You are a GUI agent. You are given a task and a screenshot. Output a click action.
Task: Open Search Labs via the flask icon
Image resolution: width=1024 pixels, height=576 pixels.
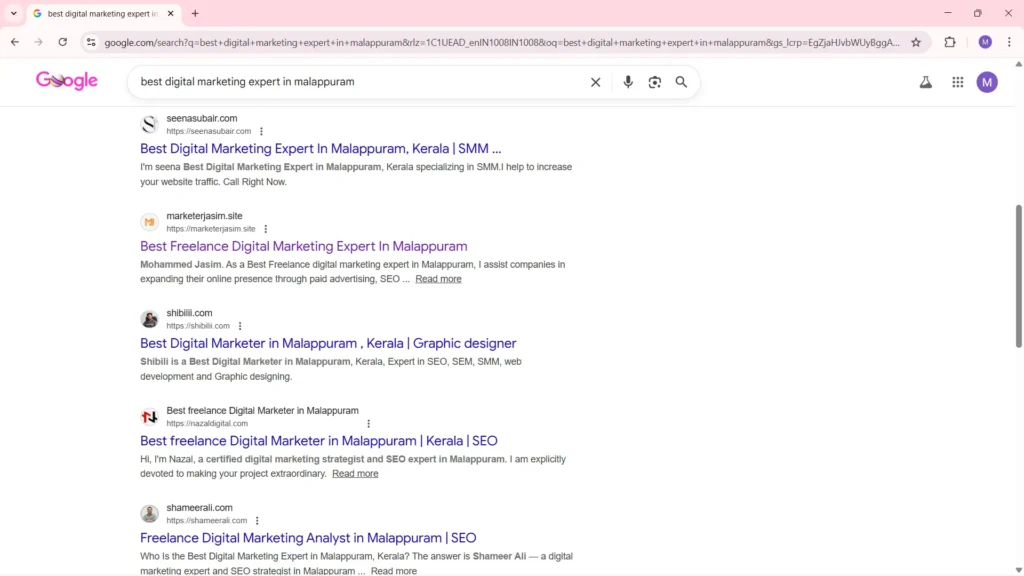[925, 82]
